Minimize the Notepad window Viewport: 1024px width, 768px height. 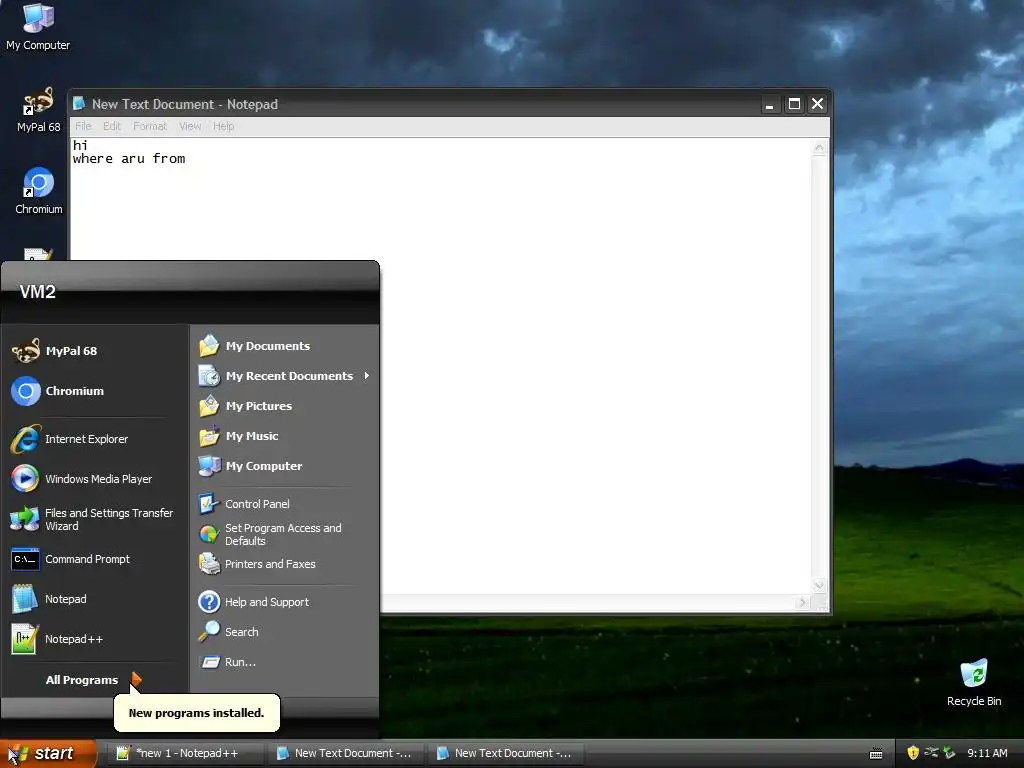click(x=770, y=104)
